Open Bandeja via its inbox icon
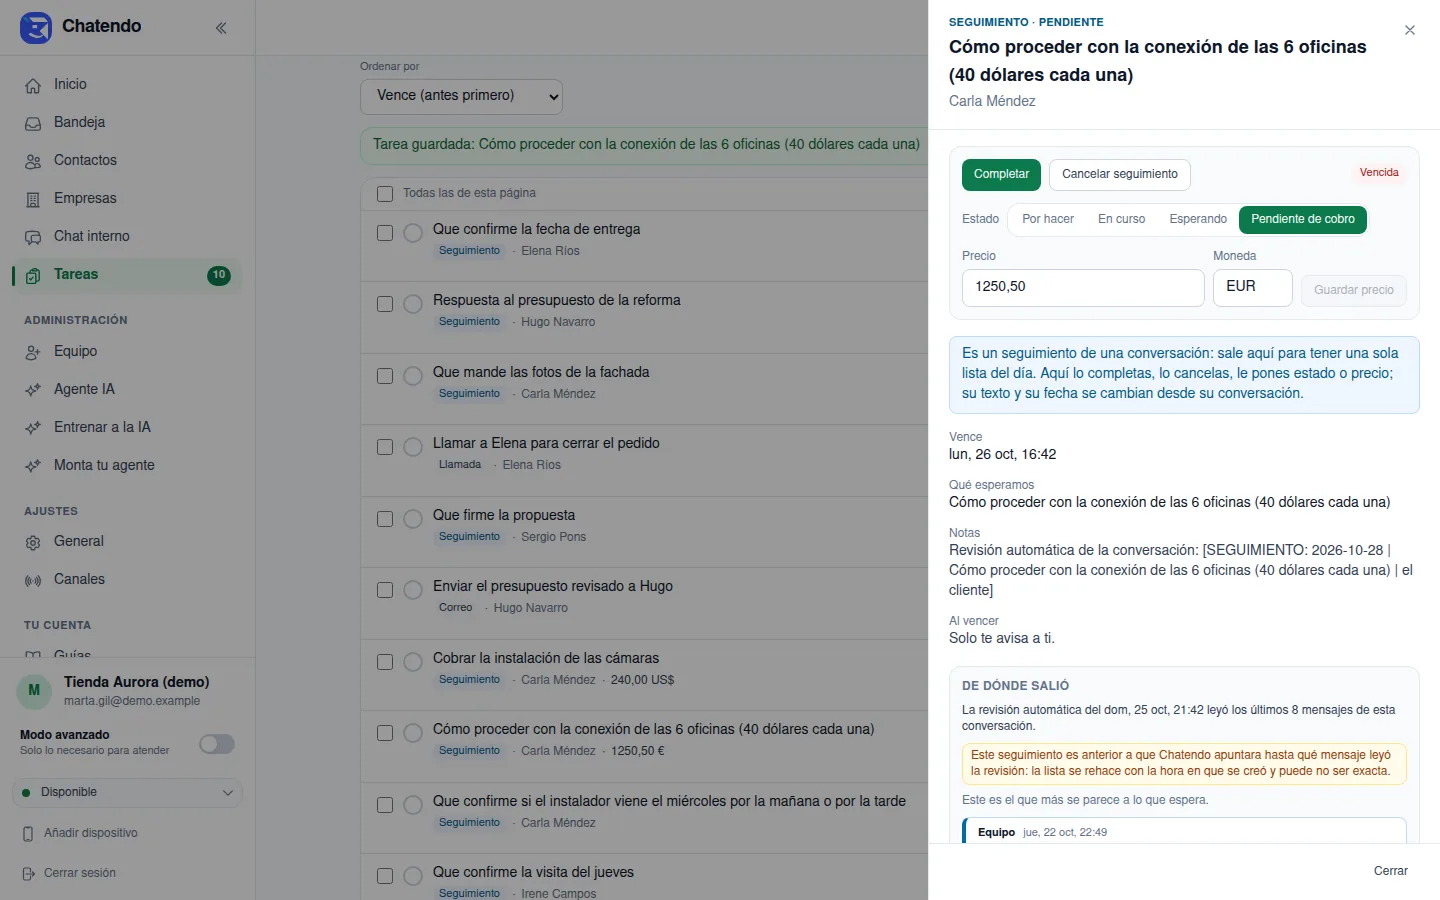 [x=33, y=123]
